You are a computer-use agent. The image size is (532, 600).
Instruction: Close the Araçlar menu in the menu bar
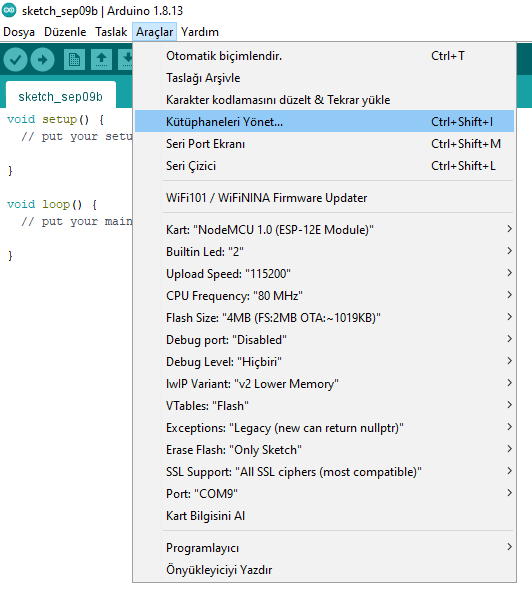click(x=155, y=32)
